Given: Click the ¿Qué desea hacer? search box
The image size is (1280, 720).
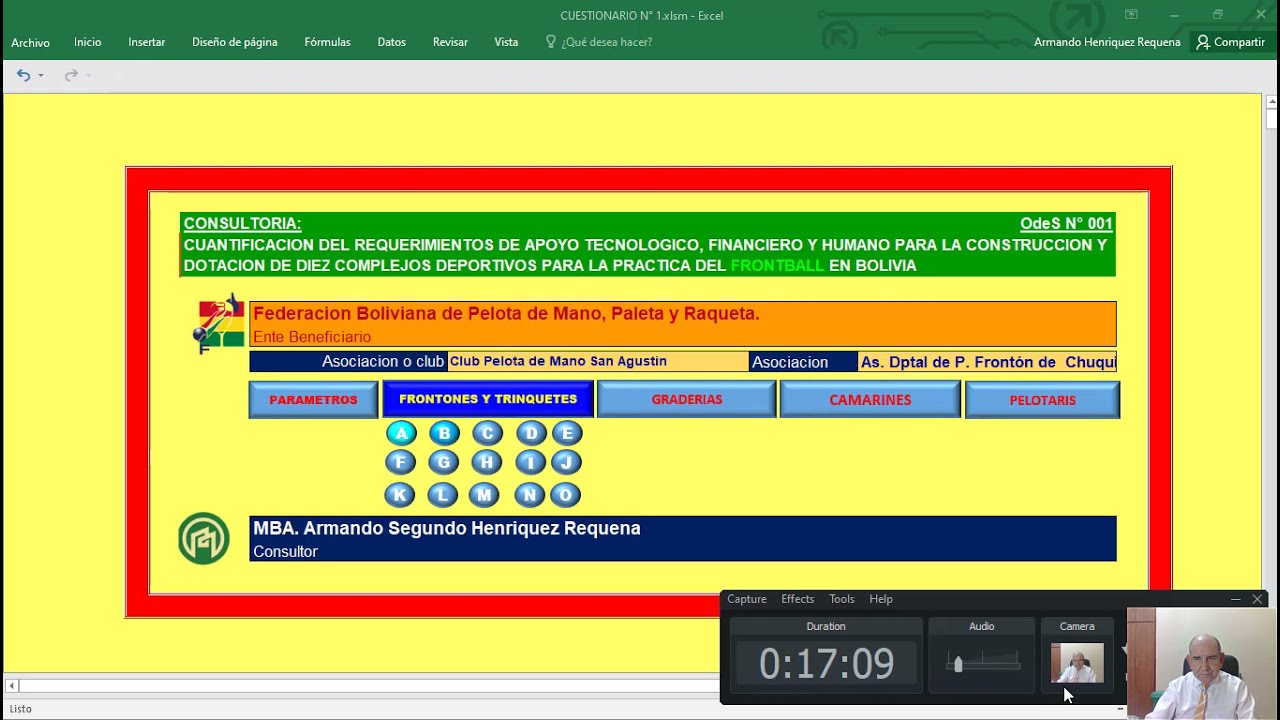Looking at the screenshot, I should pos(600,42).
